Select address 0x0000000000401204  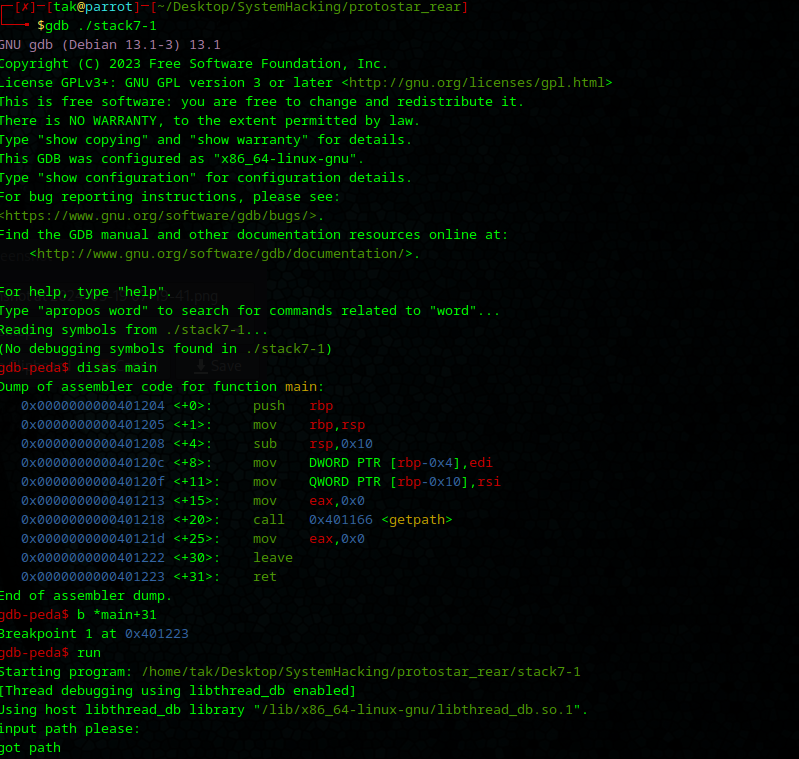pyautogui.click(x=93, y=405)
